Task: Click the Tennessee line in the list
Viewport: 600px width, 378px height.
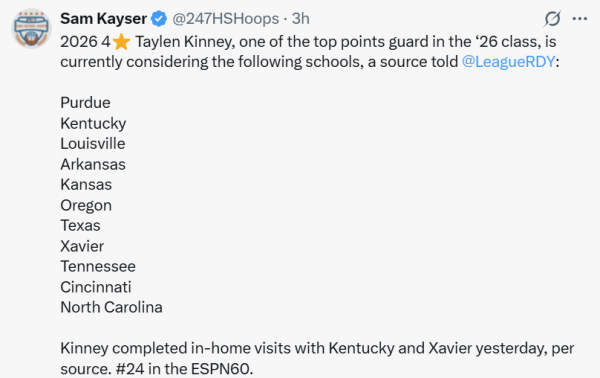Action: [x=98, y=266]
